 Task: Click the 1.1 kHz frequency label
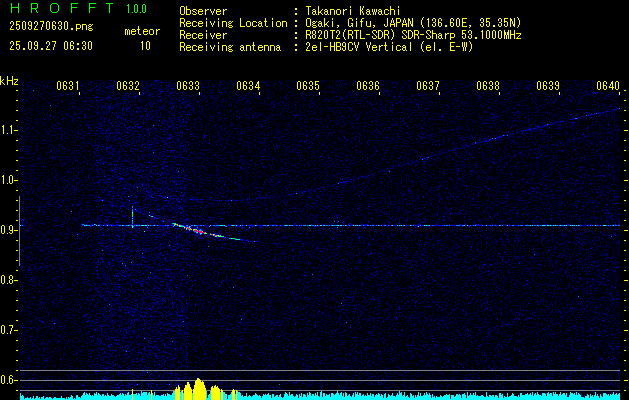[x=7, y=130]
